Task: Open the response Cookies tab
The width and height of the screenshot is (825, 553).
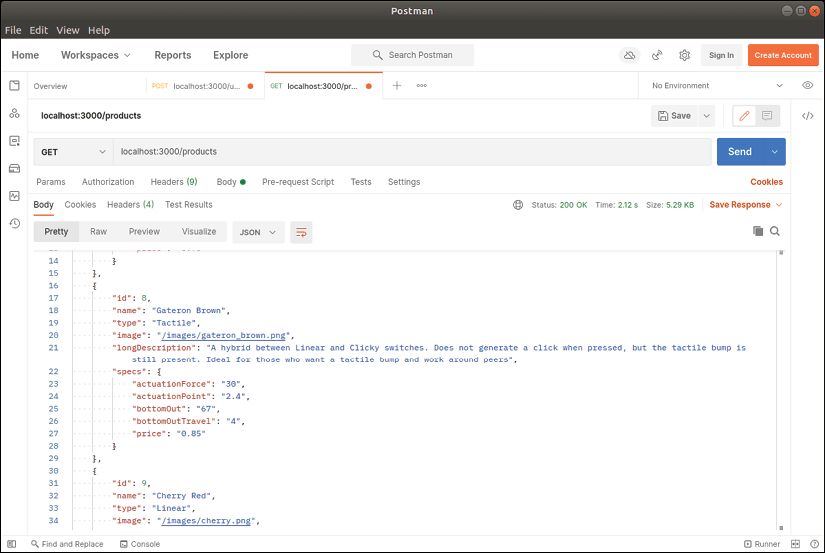Action: (81, 205)
